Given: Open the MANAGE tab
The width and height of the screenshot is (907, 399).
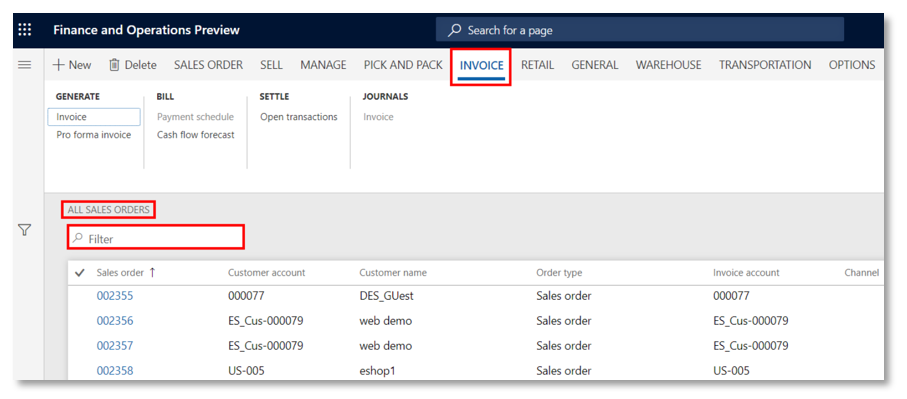Looking at the screenshot, I should (323, 65).
